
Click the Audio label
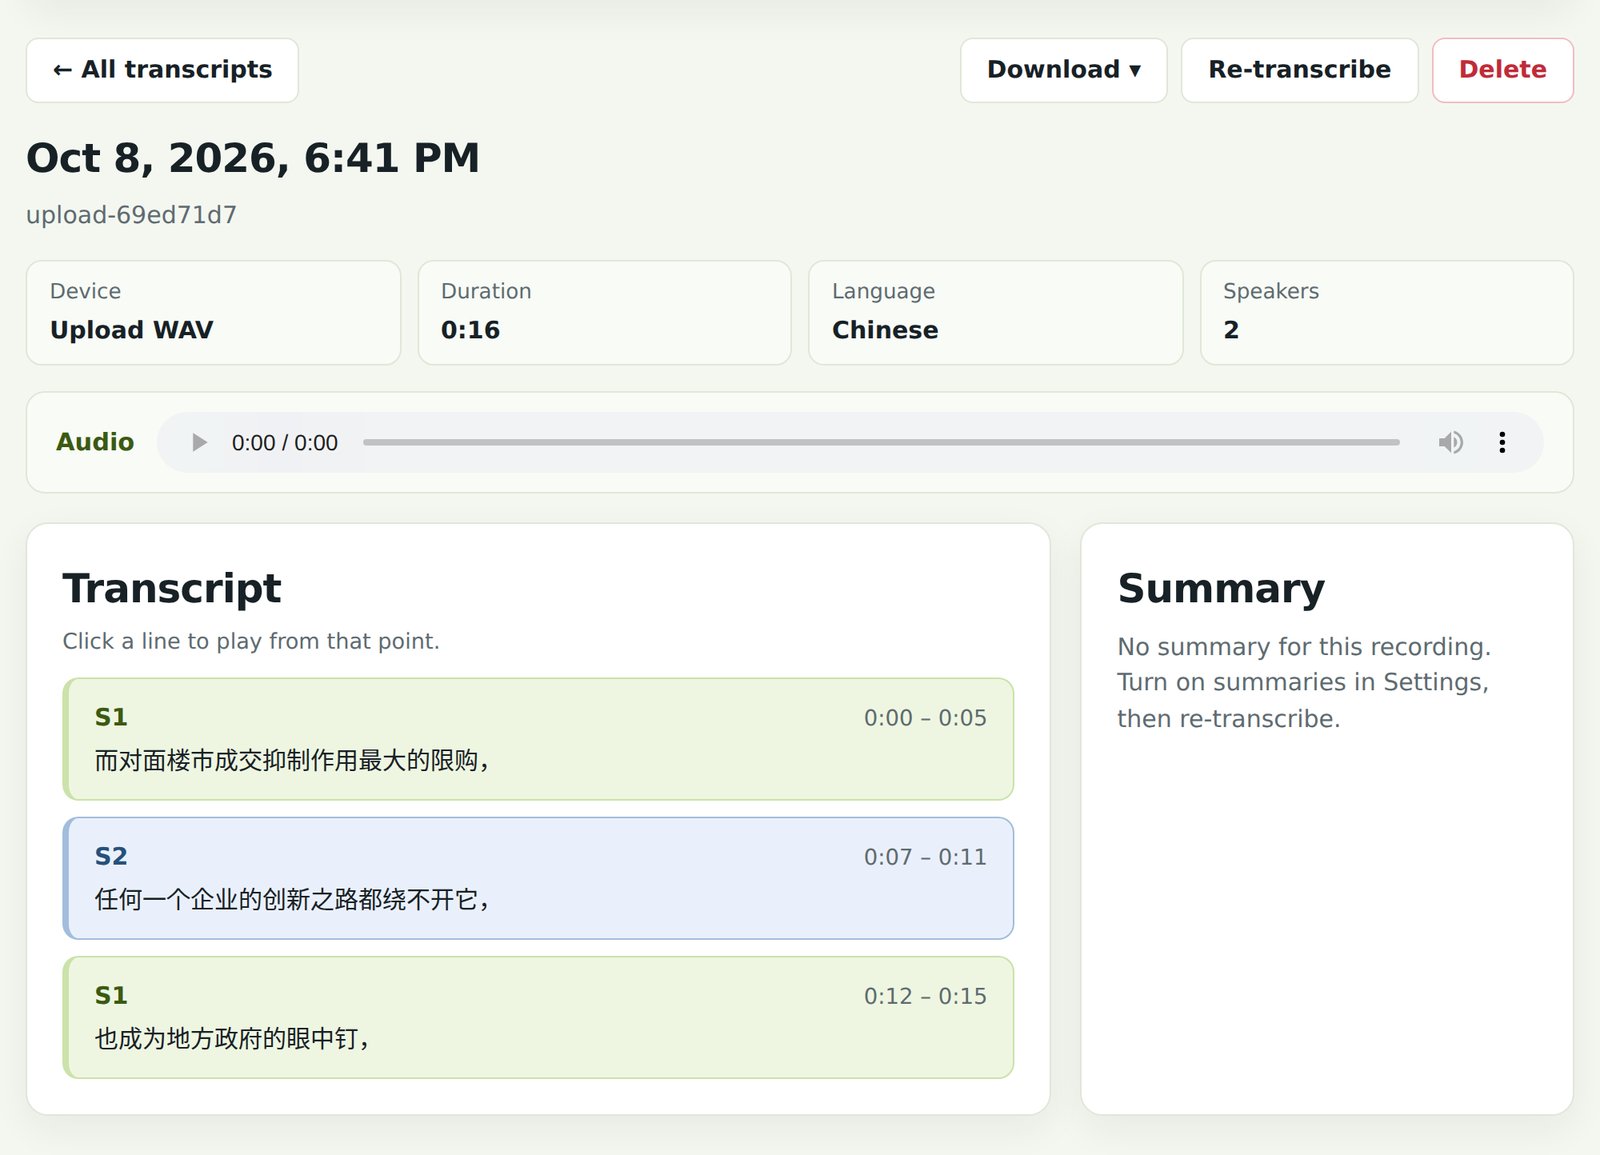(x=95, y=442)
